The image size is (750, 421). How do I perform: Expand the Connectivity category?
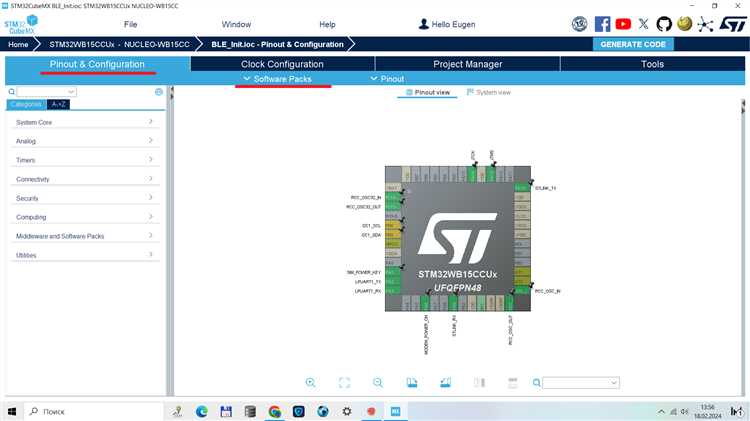pos(85,179)
